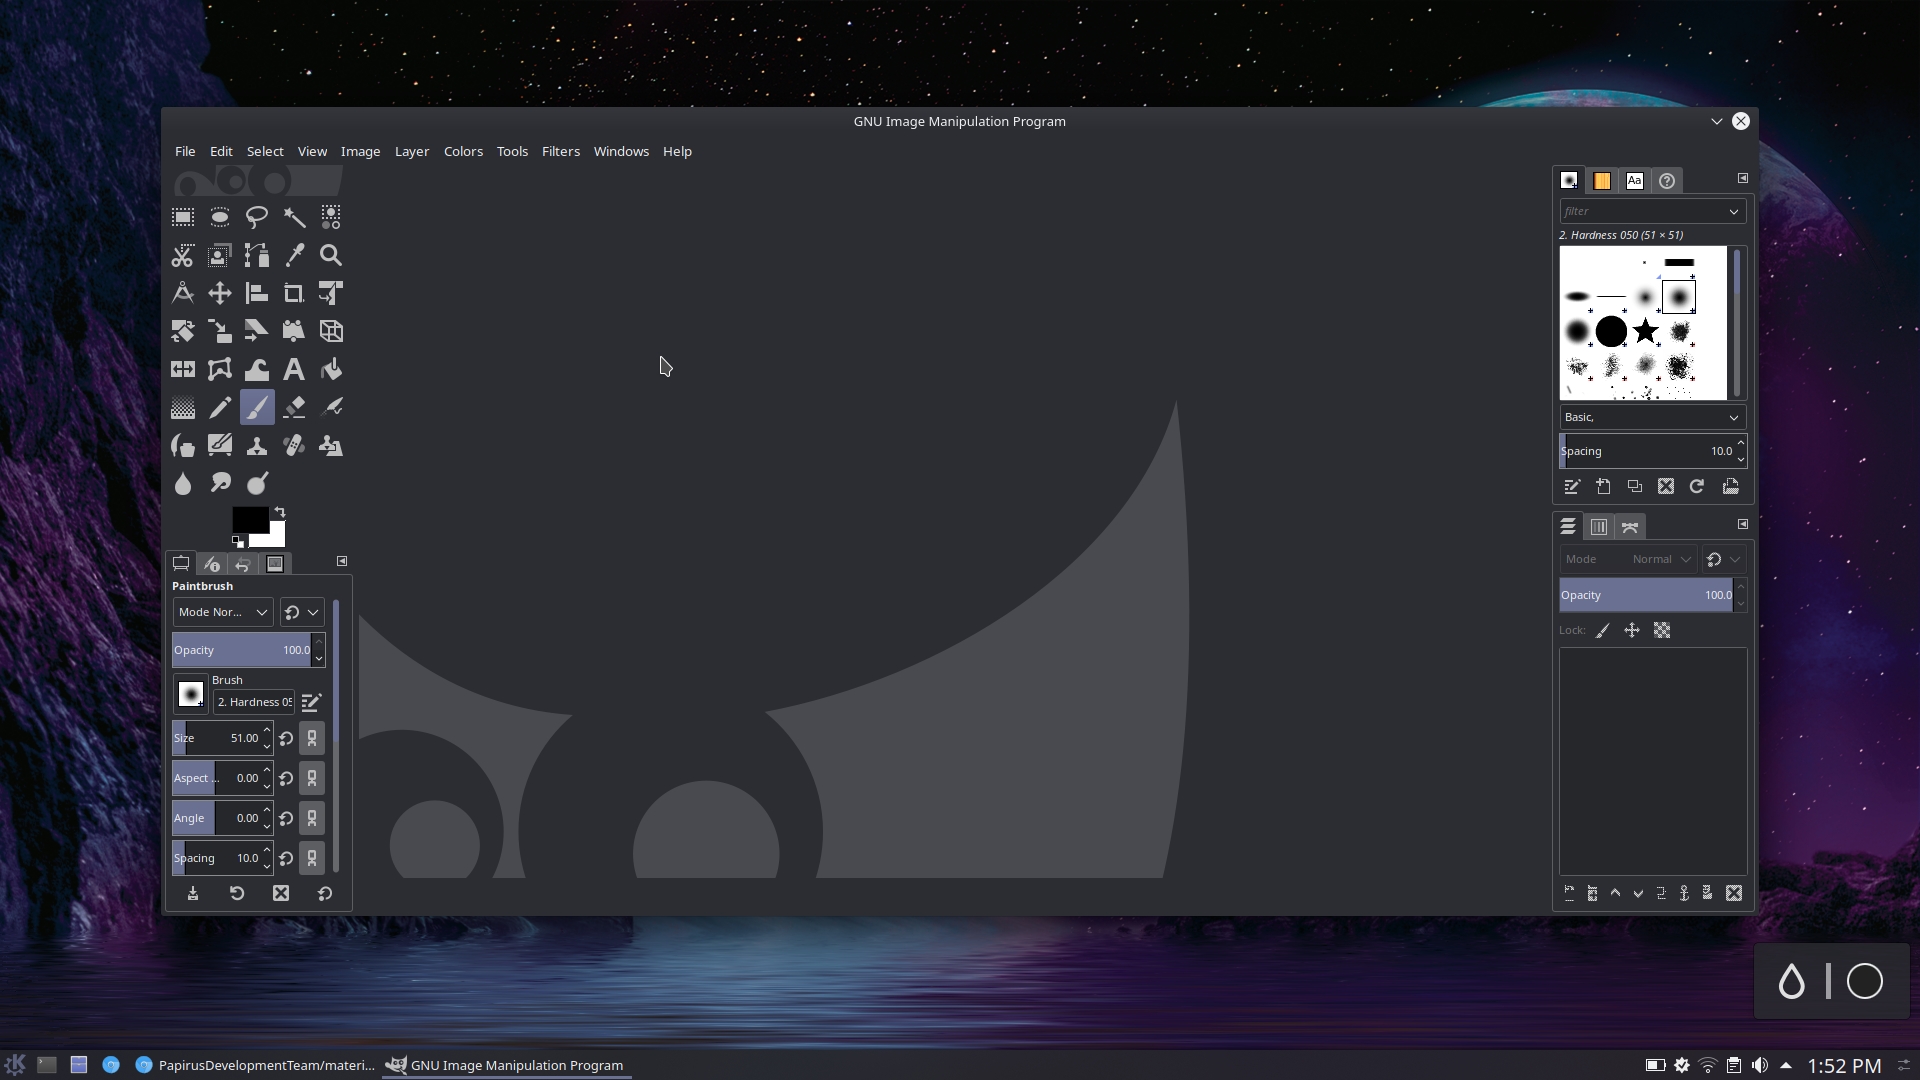Swap foreground and background colors
This screenshot has width=1920, height=1080.
pos(280,512)
